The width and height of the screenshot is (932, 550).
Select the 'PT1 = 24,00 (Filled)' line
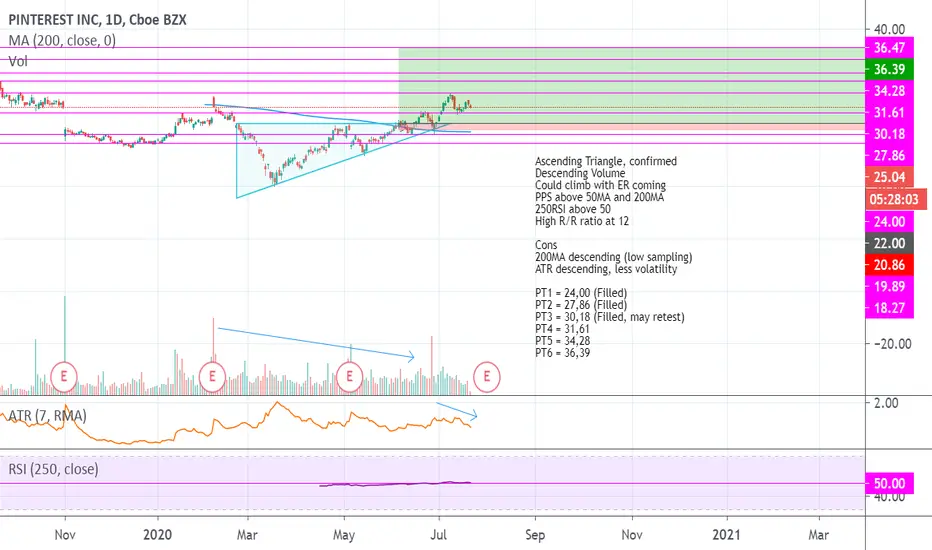tap(581, 293)
